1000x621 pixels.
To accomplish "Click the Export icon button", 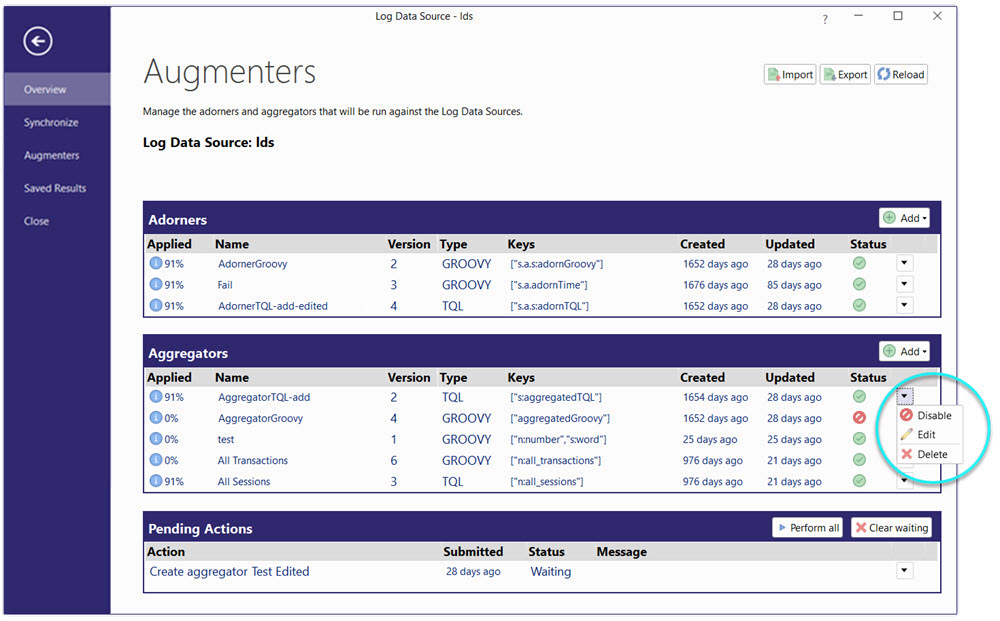I will click(x=829, y=74).
